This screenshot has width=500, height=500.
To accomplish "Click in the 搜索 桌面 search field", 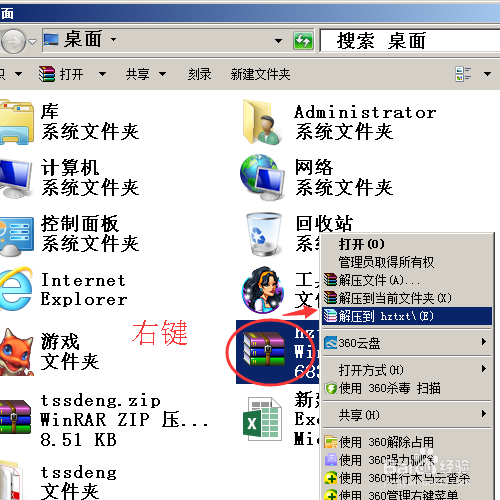I will tap(410, 41).
